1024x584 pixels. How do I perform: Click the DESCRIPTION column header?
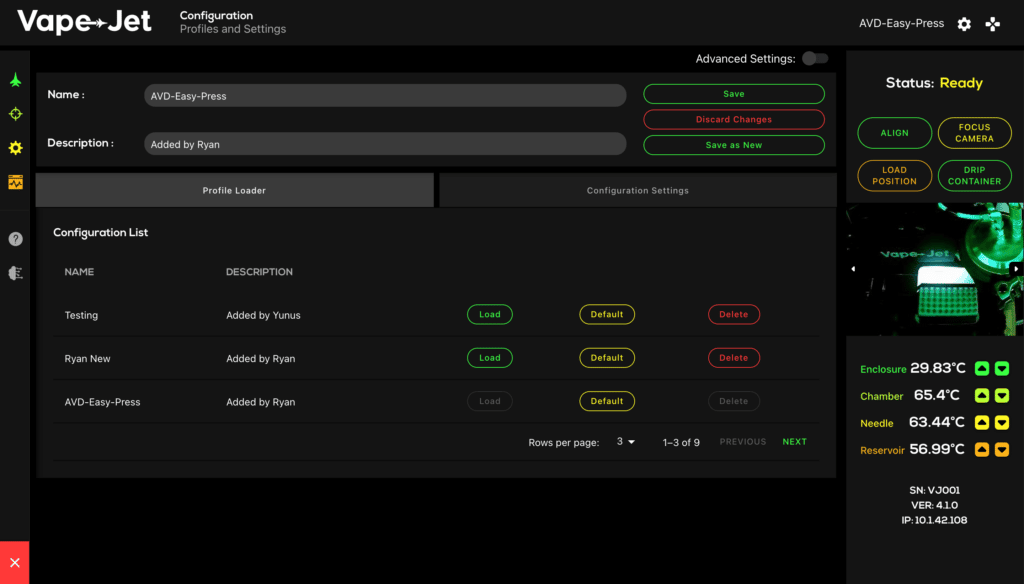coord(259,272)
